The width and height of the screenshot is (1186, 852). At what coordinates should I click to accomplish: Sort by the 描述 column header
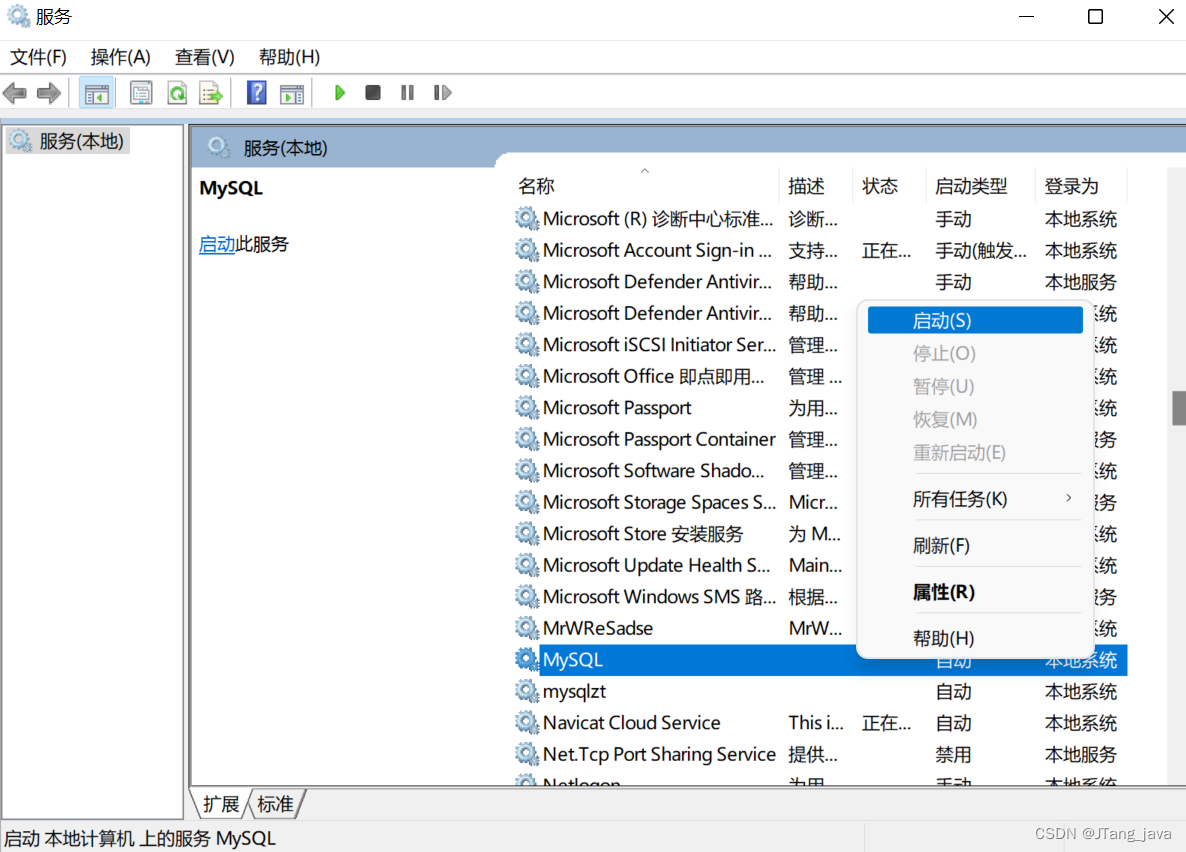815,186
